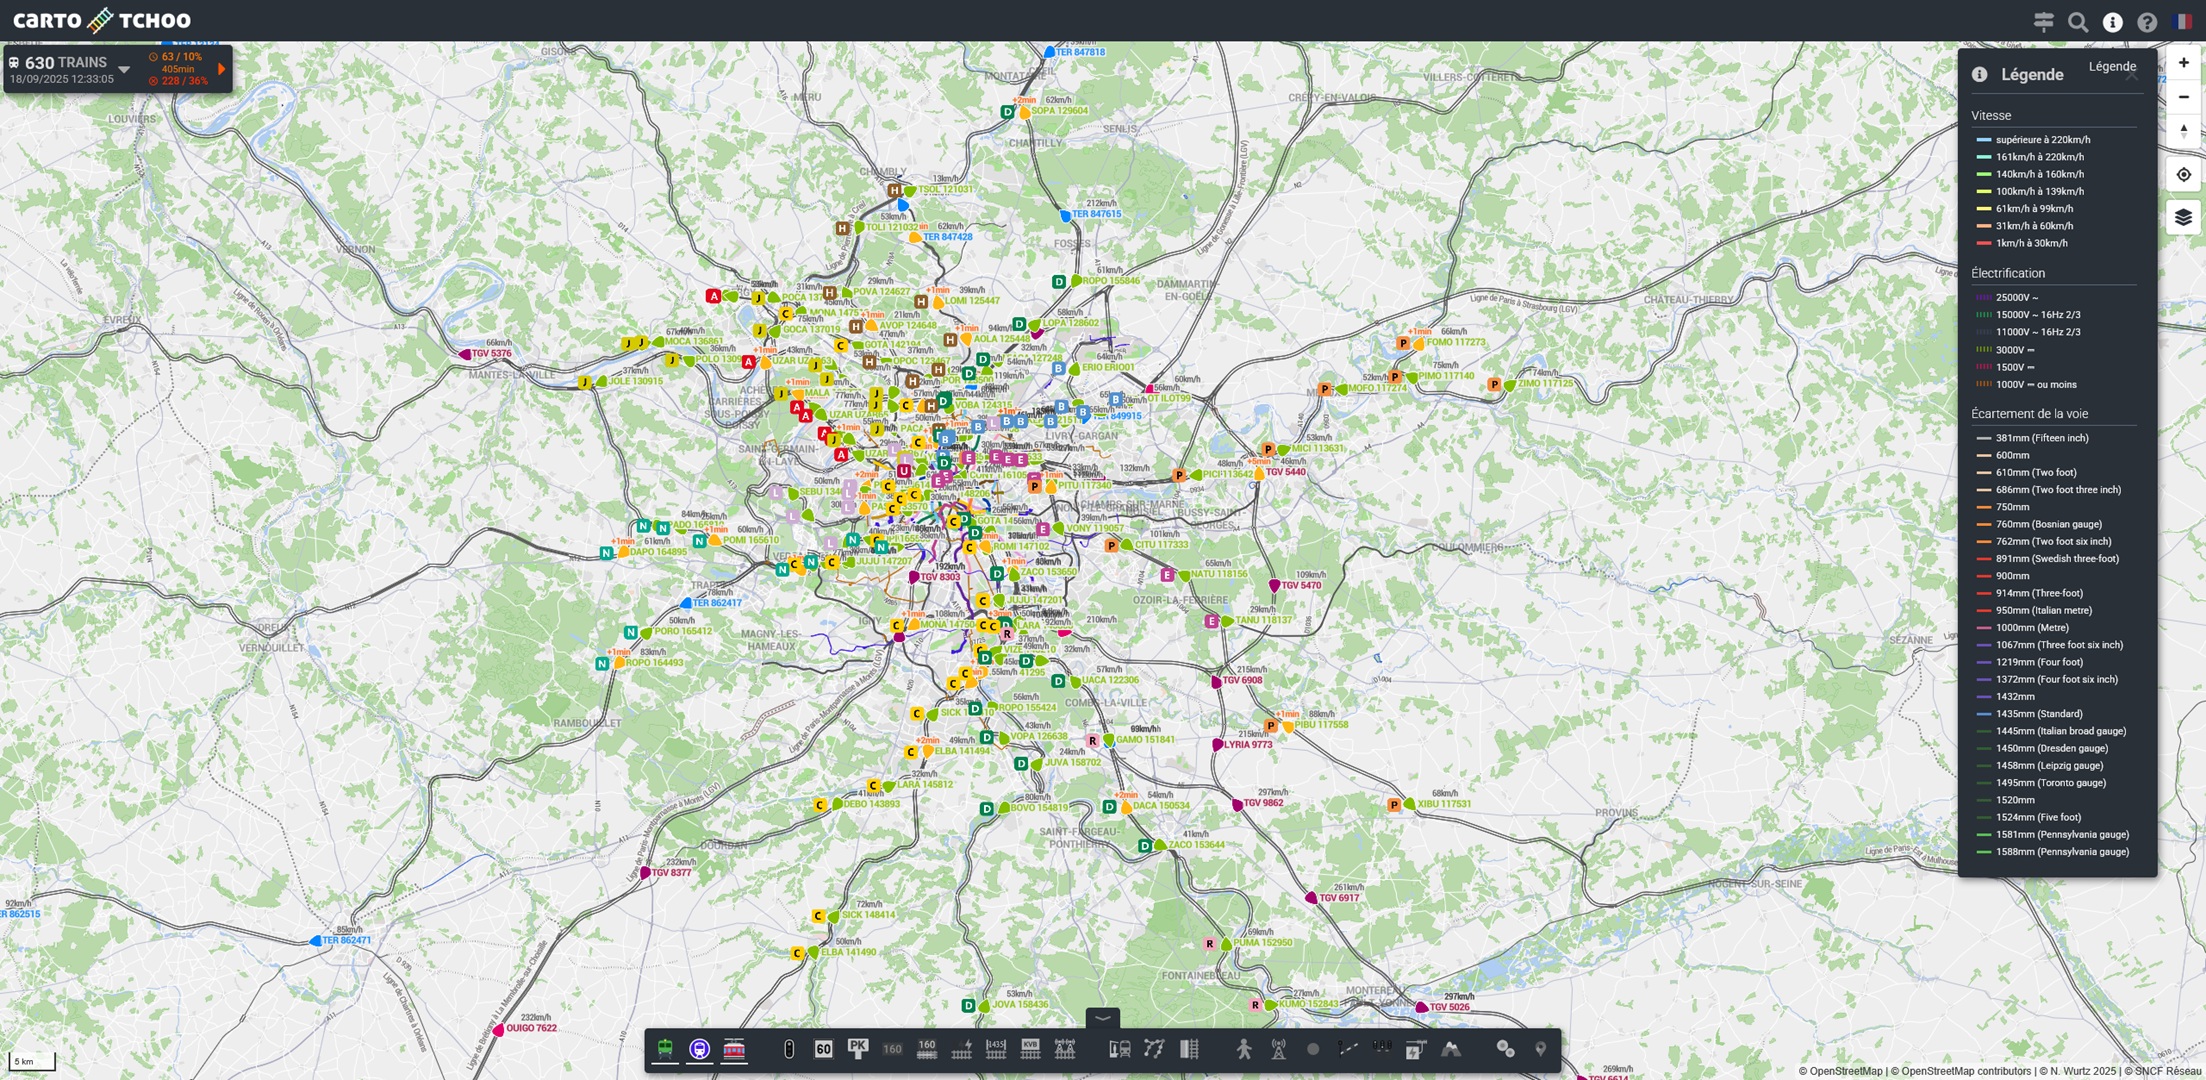Show the PK kilometre markers layer
This screenshot has height=1080, width=2206.
[858, 1048]
